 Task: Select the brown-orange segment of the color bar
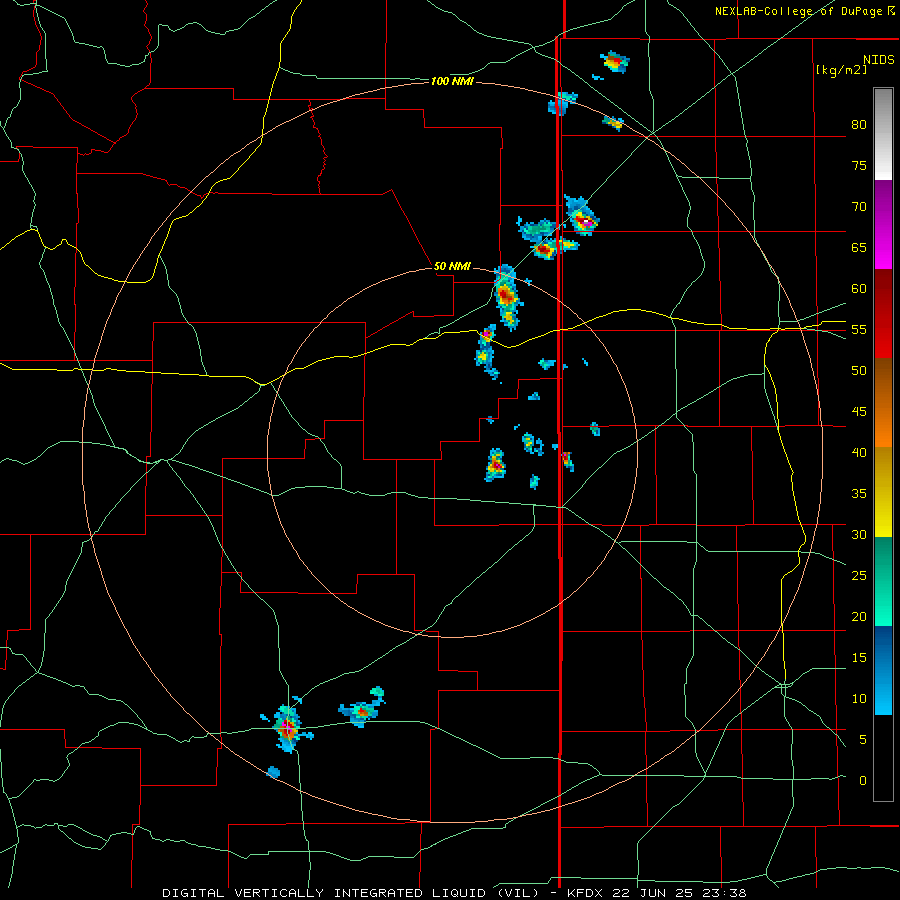click(x=883, y=402)
